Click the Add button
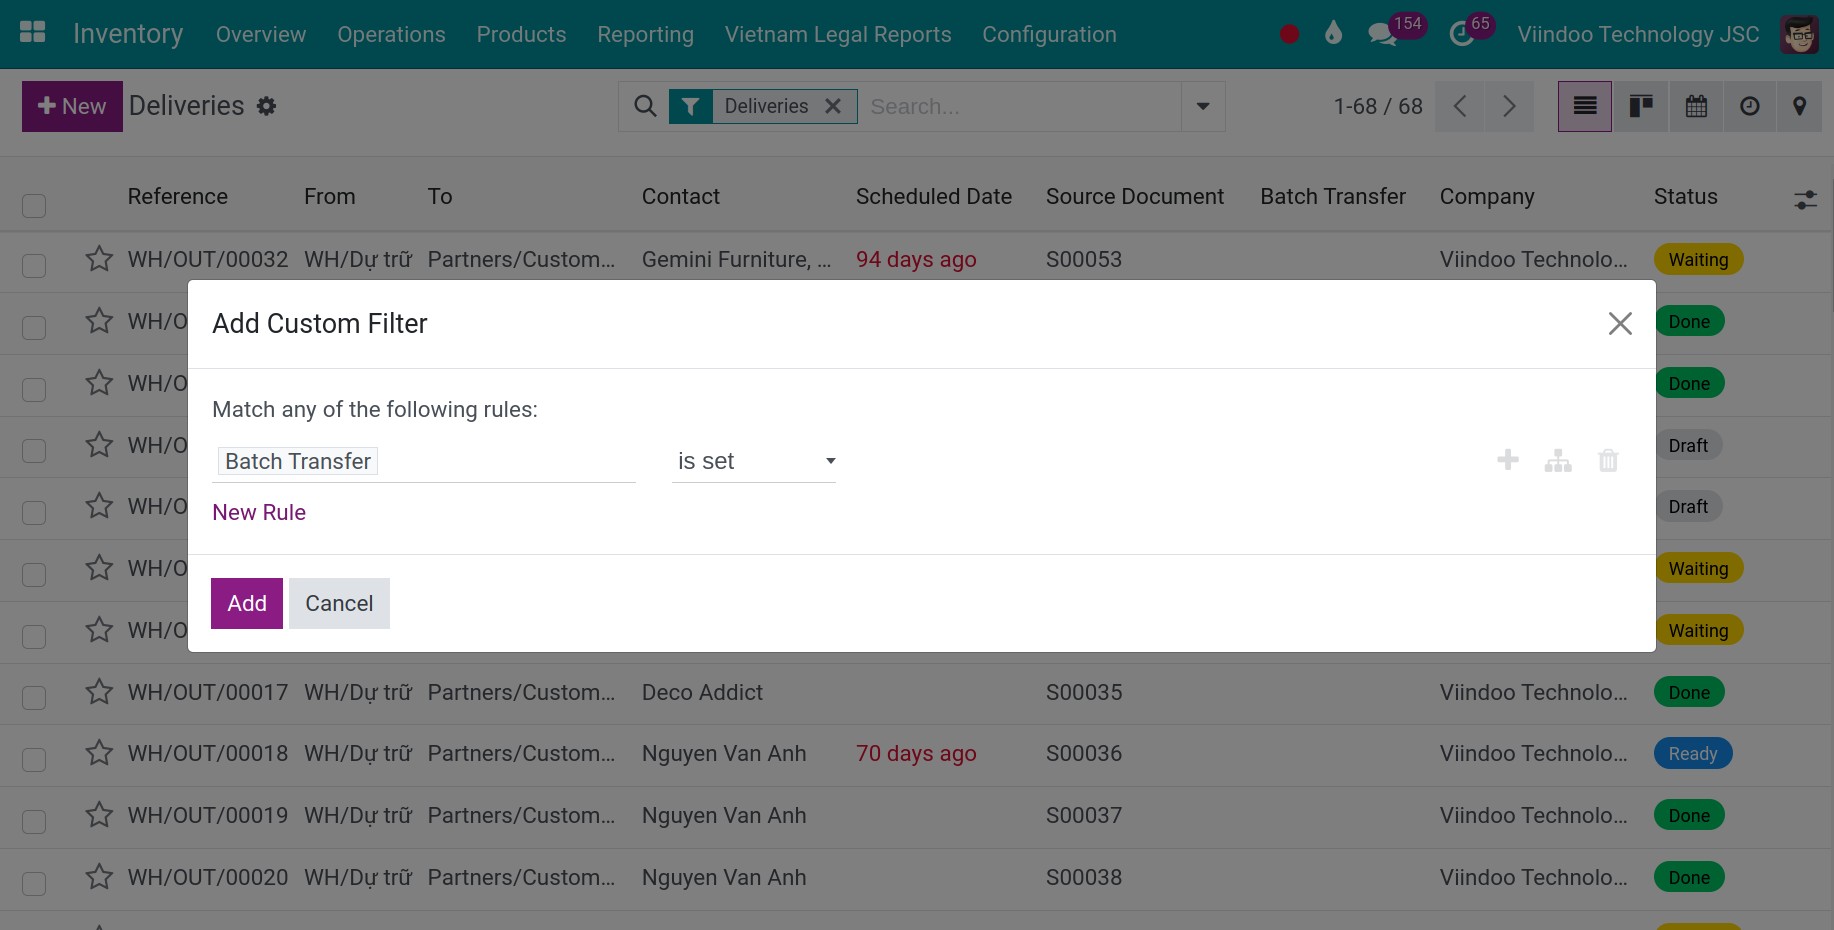The image size is (1834, 930). pyautogui.click(x=247, y=603)
